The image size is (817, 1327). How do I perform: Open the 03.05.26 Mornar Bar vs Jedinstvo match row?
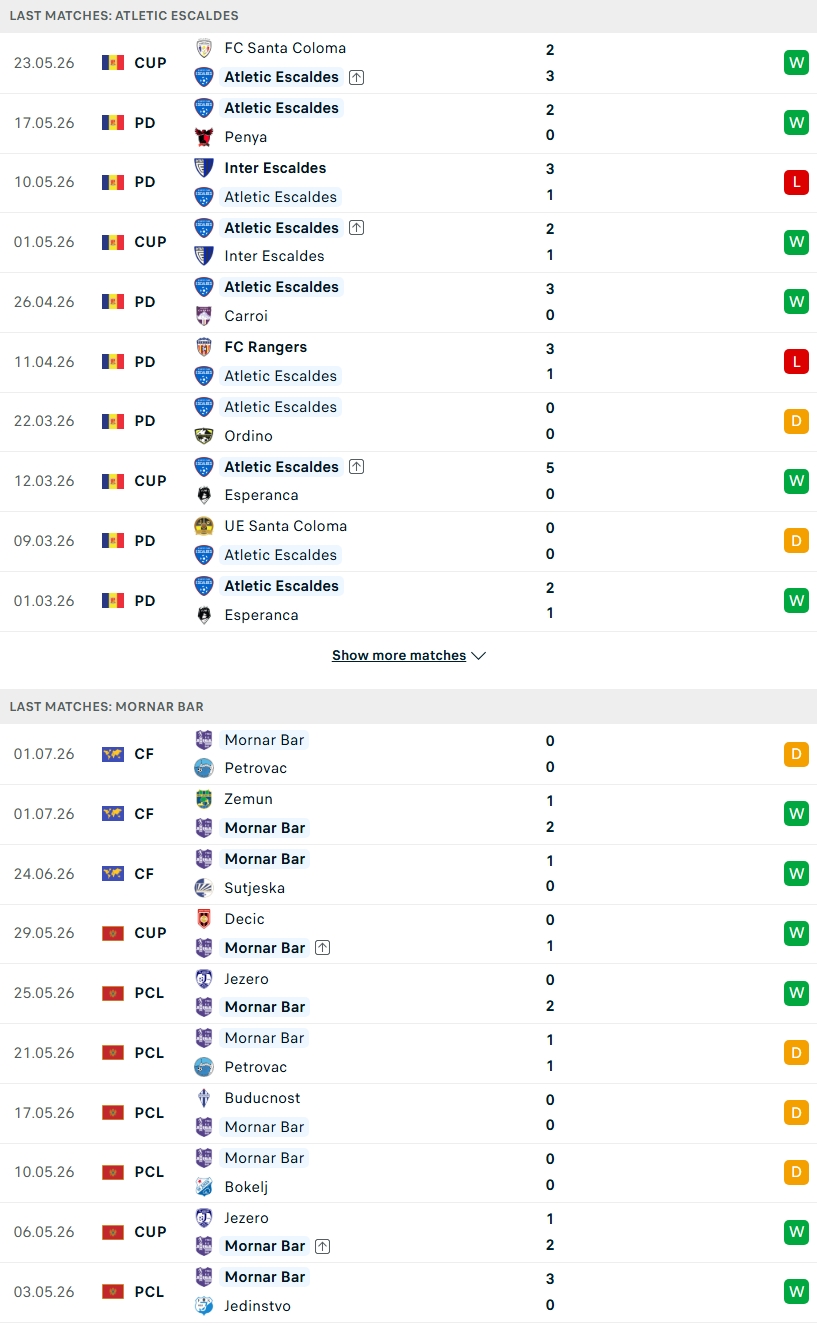pos(408,1292)
